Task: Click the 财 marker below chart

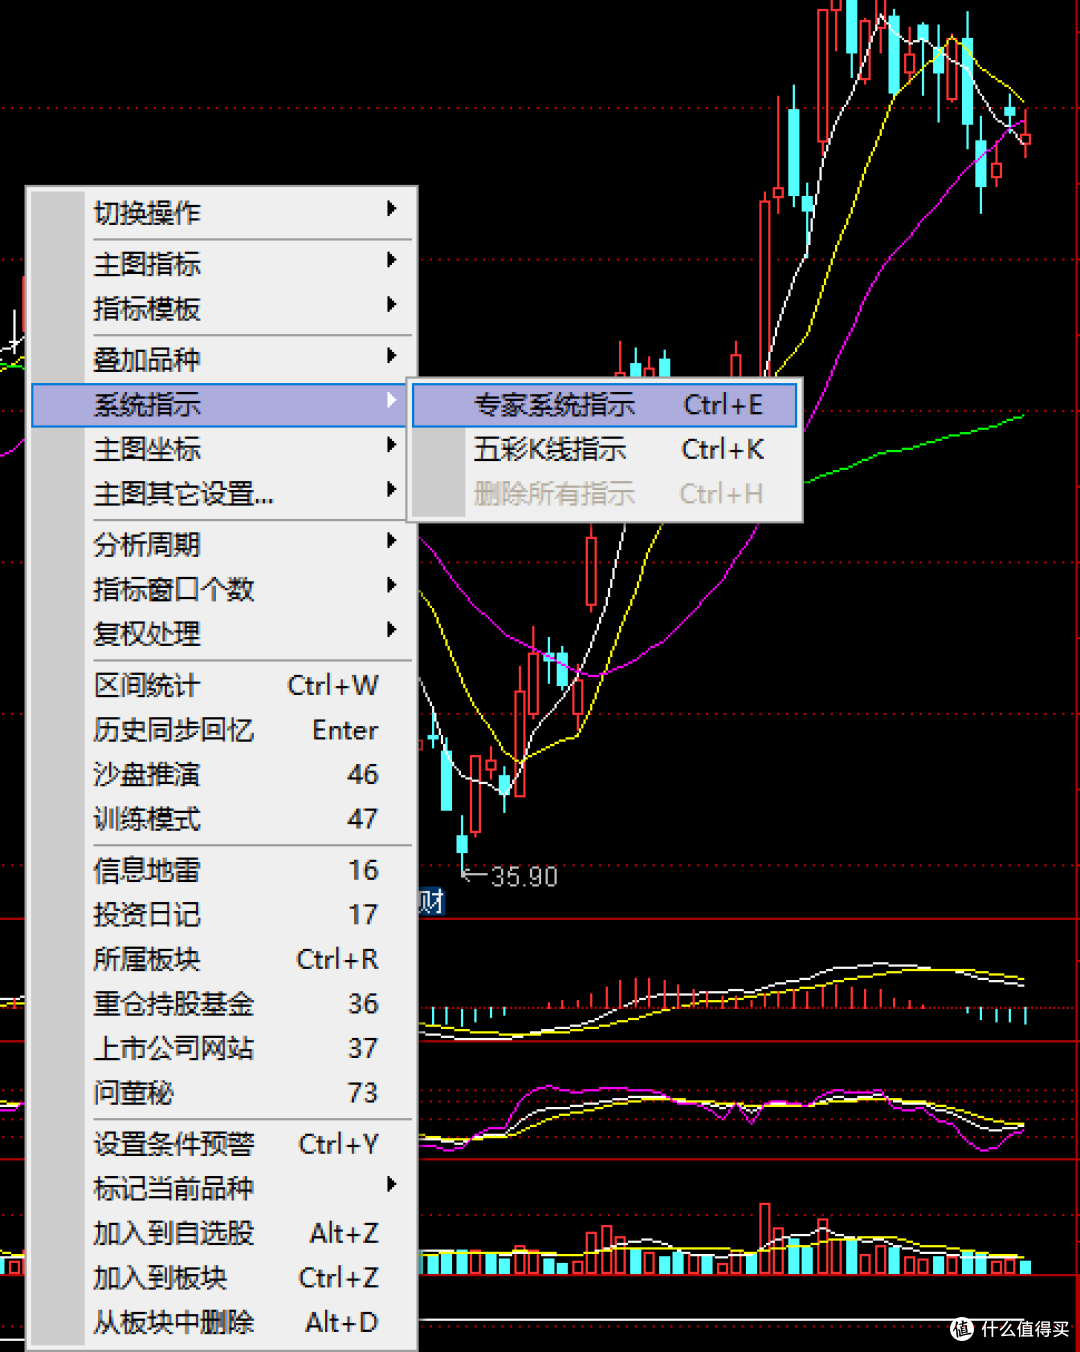Action: (431, 902)
